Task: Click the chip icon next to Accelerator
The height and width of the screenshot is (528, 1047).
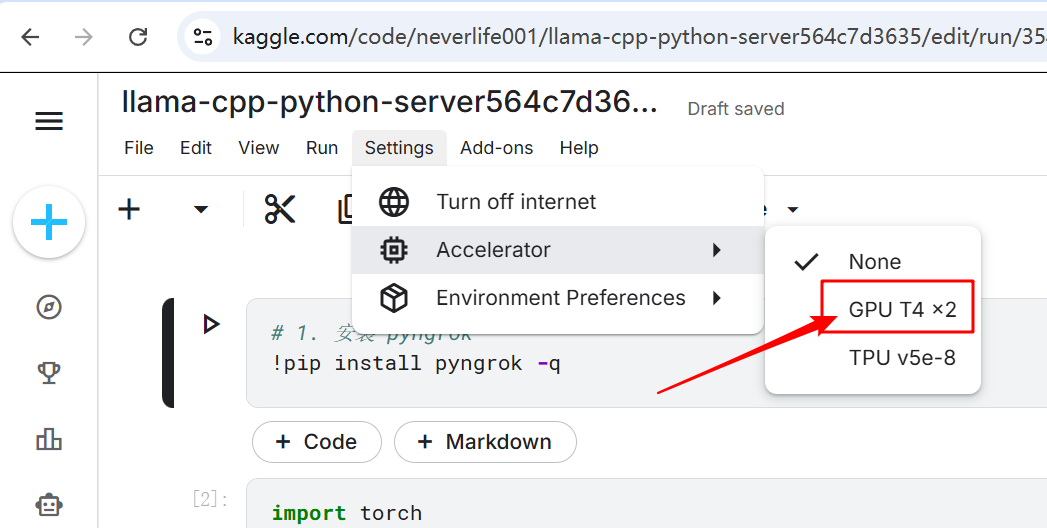Action: click(394, 250)
